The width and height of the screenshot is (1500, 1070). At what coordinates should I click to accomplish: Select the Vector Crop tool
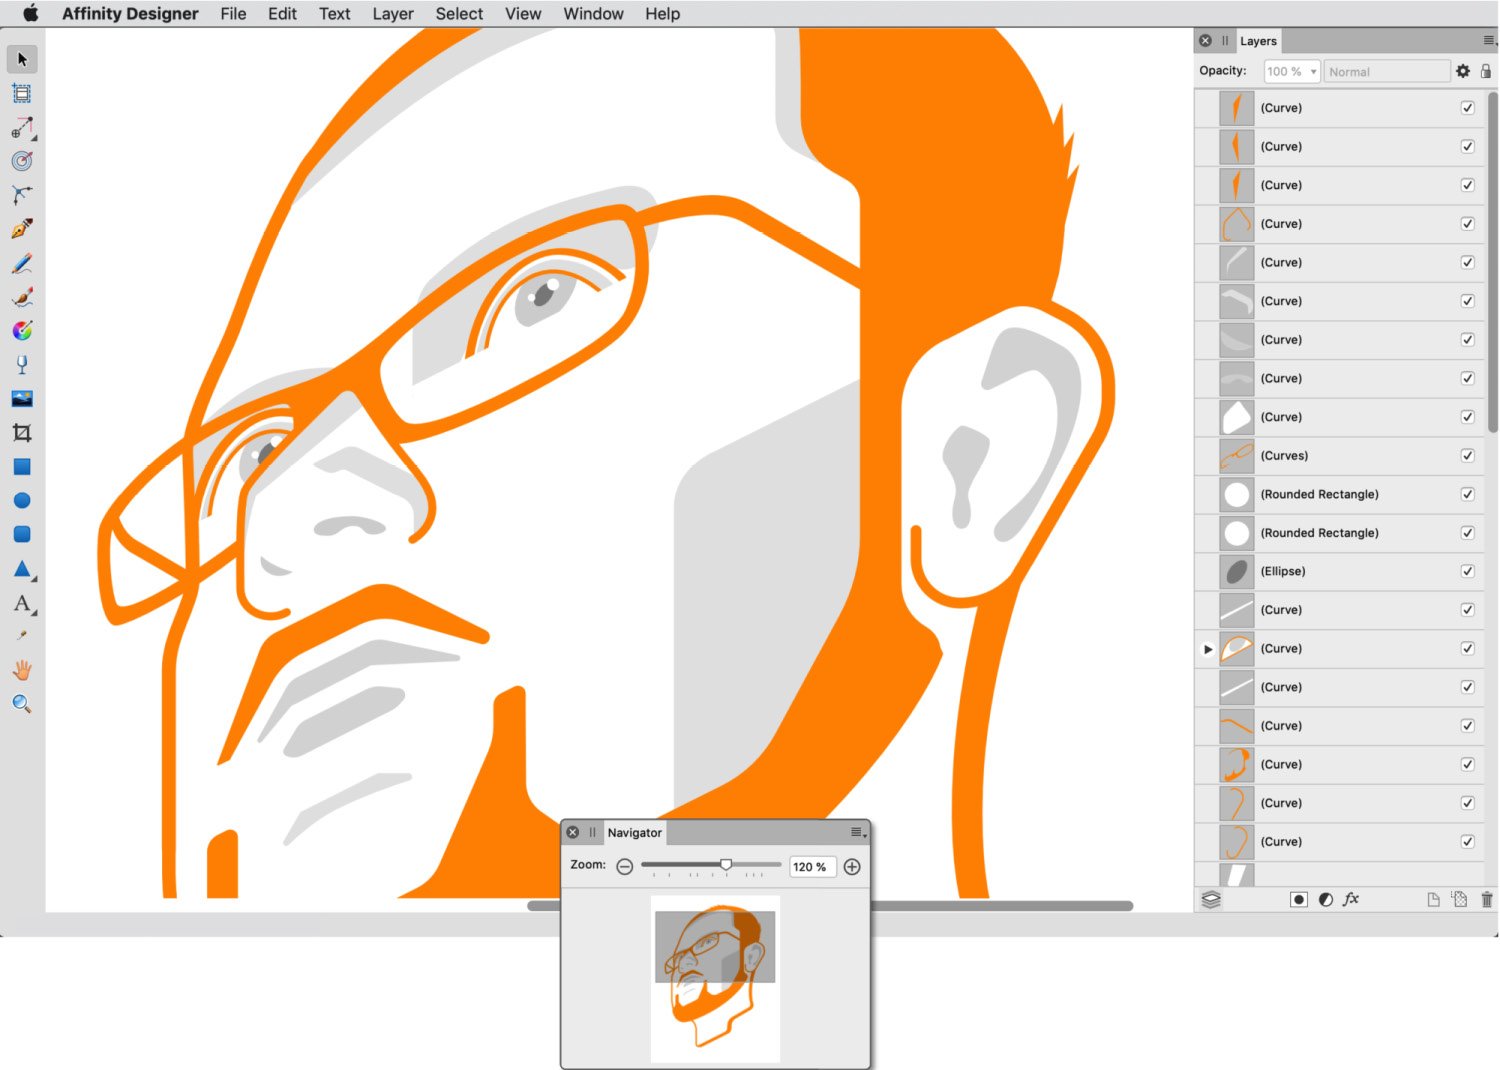tap(22, 433)
